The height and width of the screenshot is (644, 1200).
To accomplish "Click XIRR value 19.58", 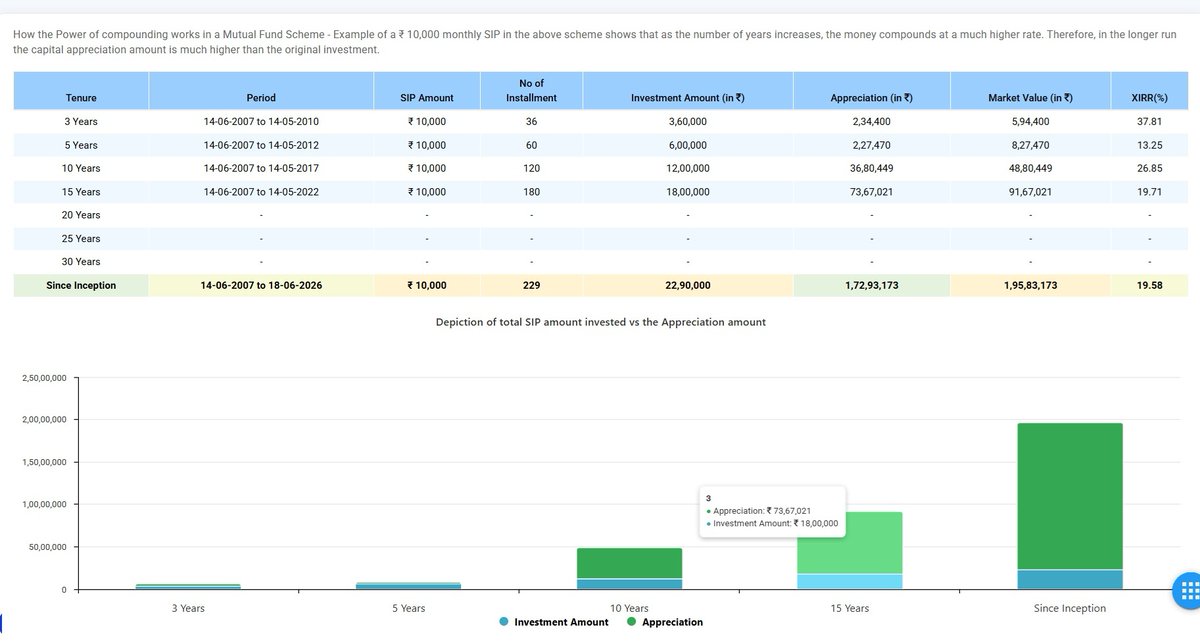I will [x=1149, y=285].
